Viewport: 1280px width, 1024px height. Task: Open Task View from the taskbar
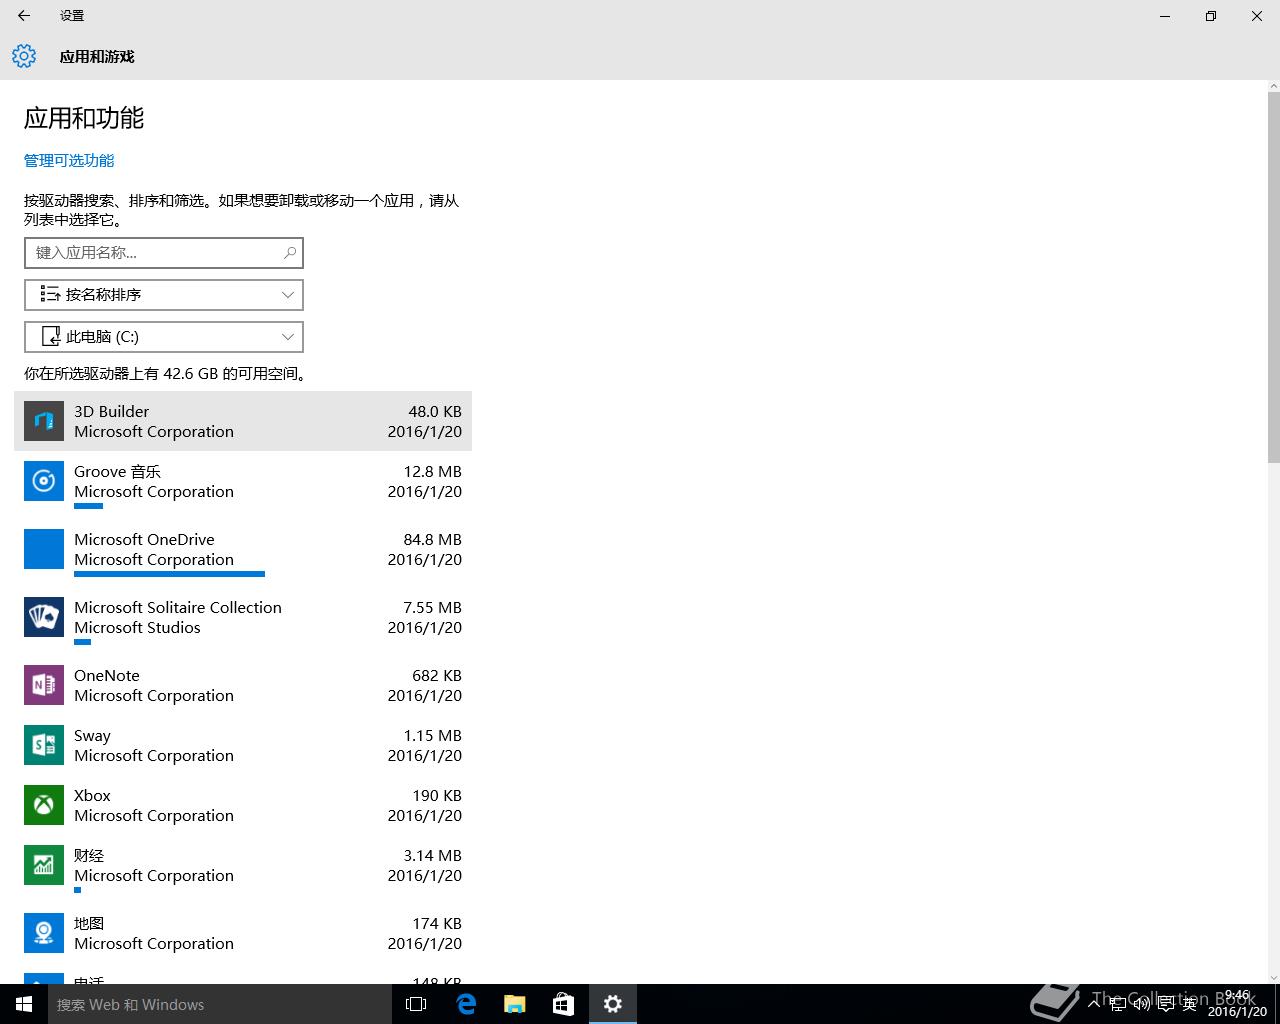416,1004
